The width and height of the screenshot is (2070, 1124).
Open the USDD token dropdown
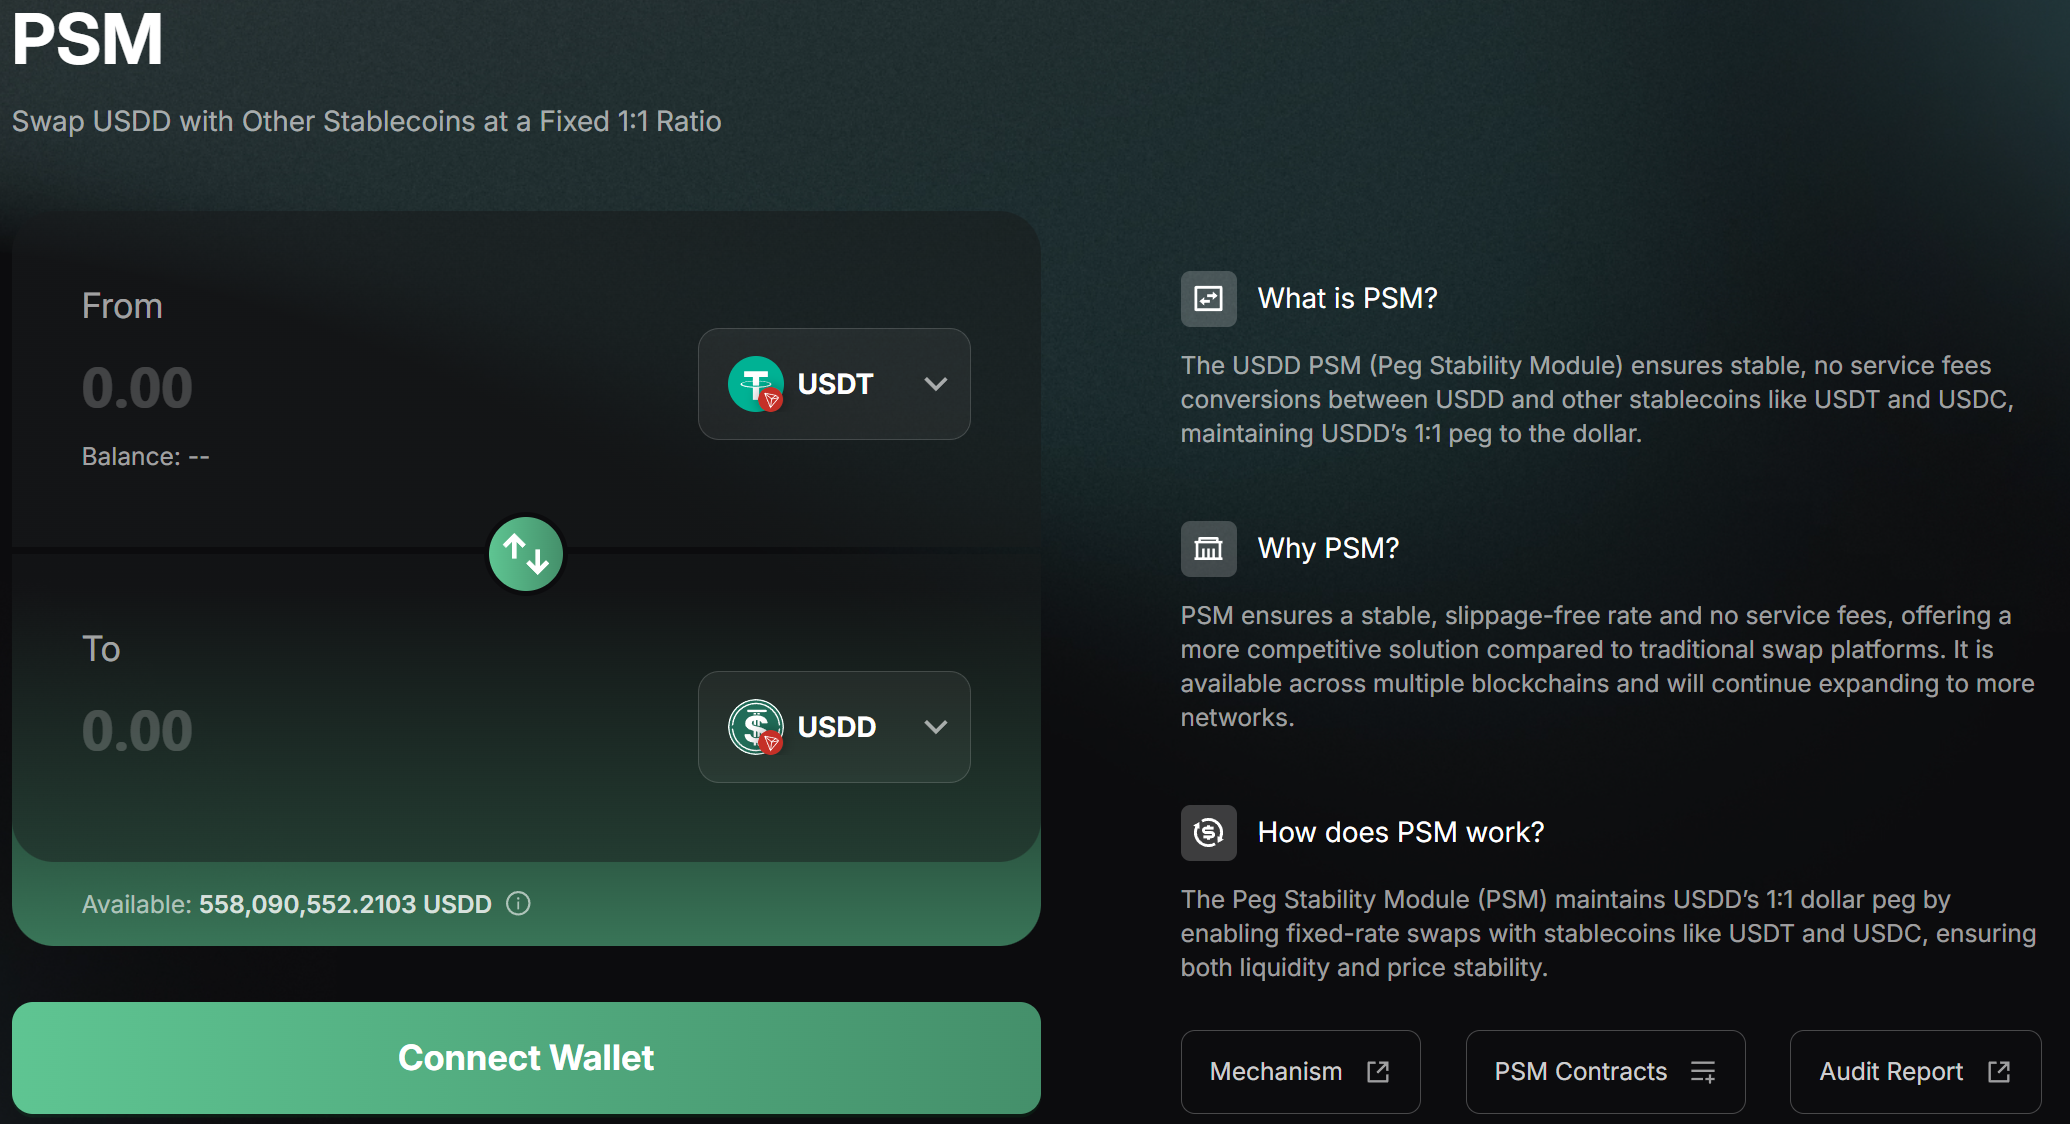pyautogui.click(x=833, y=727)
